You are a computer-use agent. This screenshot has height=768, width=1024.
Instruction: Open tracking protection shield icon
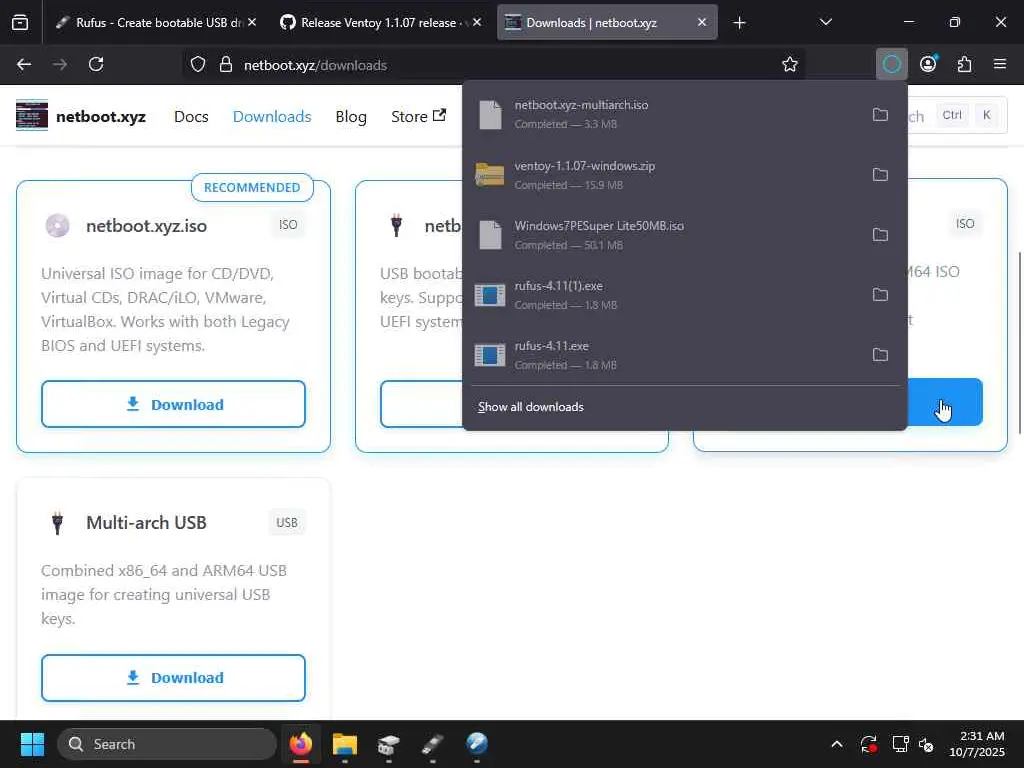point(198,65)
